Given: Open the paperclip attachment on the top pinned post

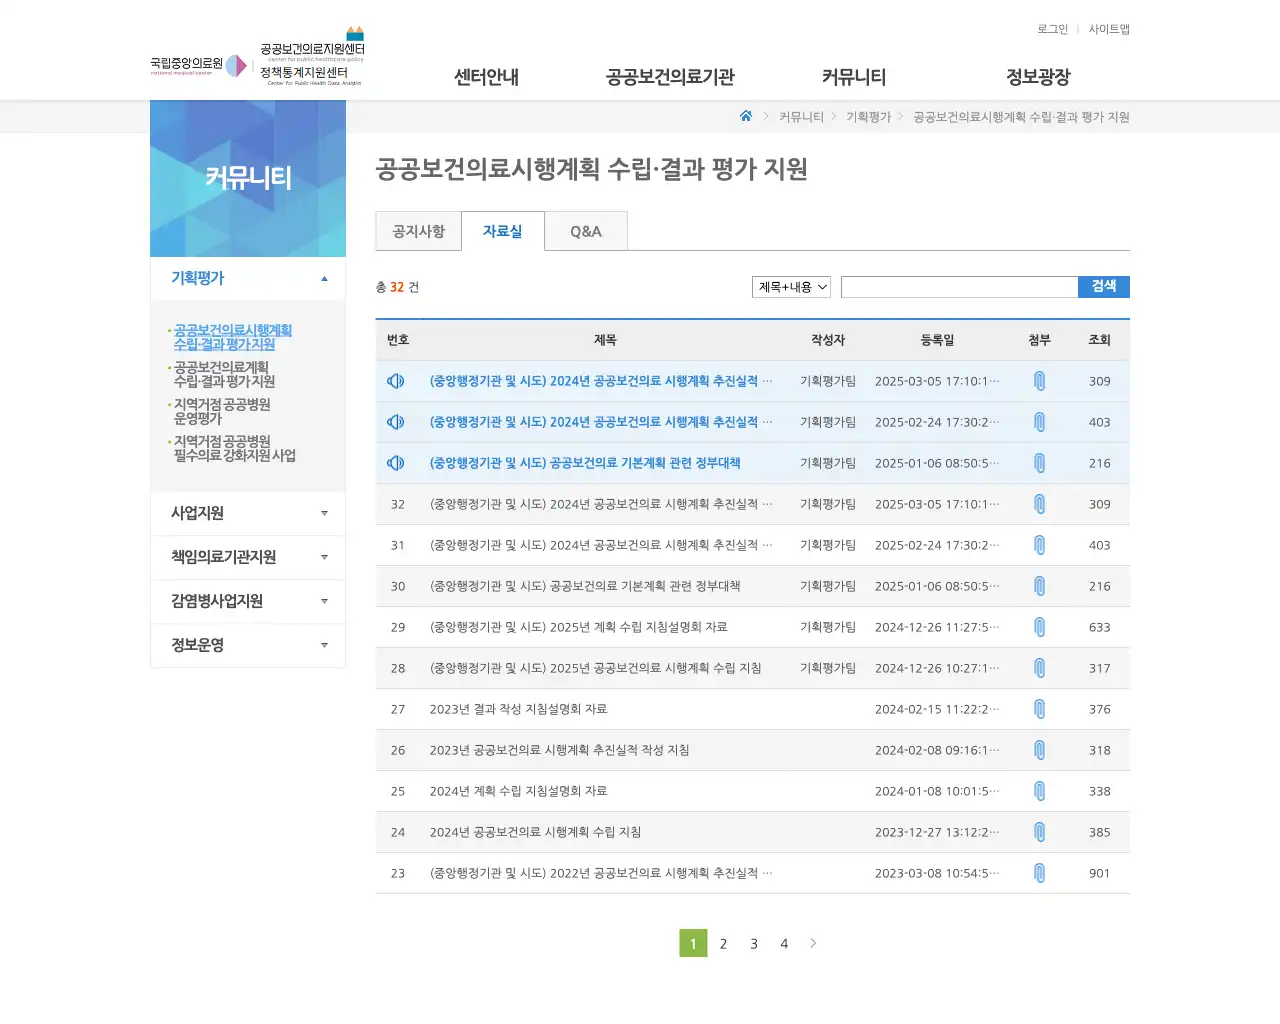Looking at the screenshot, I should pos(1039,380).
